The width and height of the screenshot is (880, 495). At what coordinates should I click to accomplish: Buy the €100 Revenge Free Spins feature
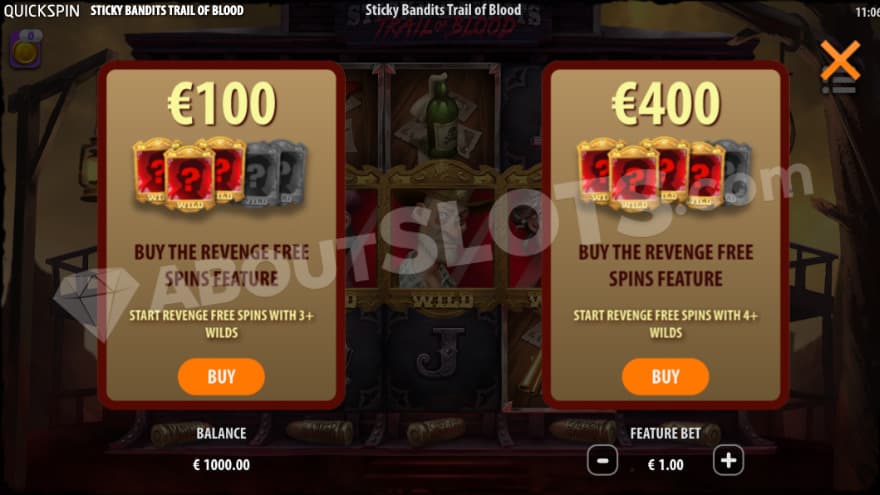pyautogui.click(x=221, y=377)
